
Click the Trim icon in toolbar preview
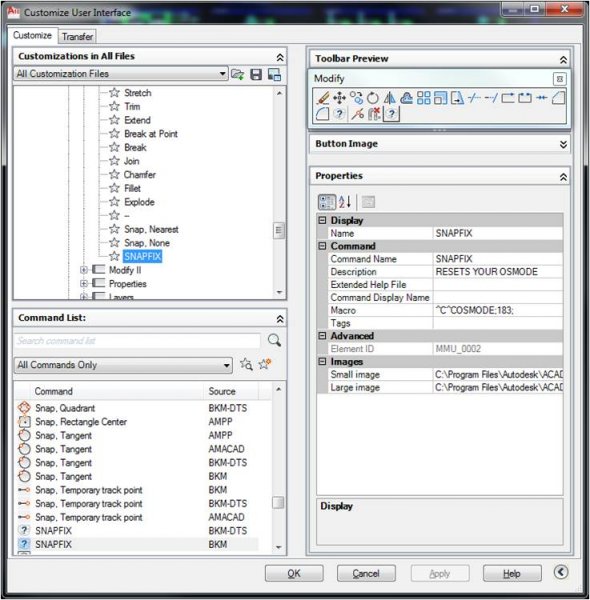tap(474, 98)
